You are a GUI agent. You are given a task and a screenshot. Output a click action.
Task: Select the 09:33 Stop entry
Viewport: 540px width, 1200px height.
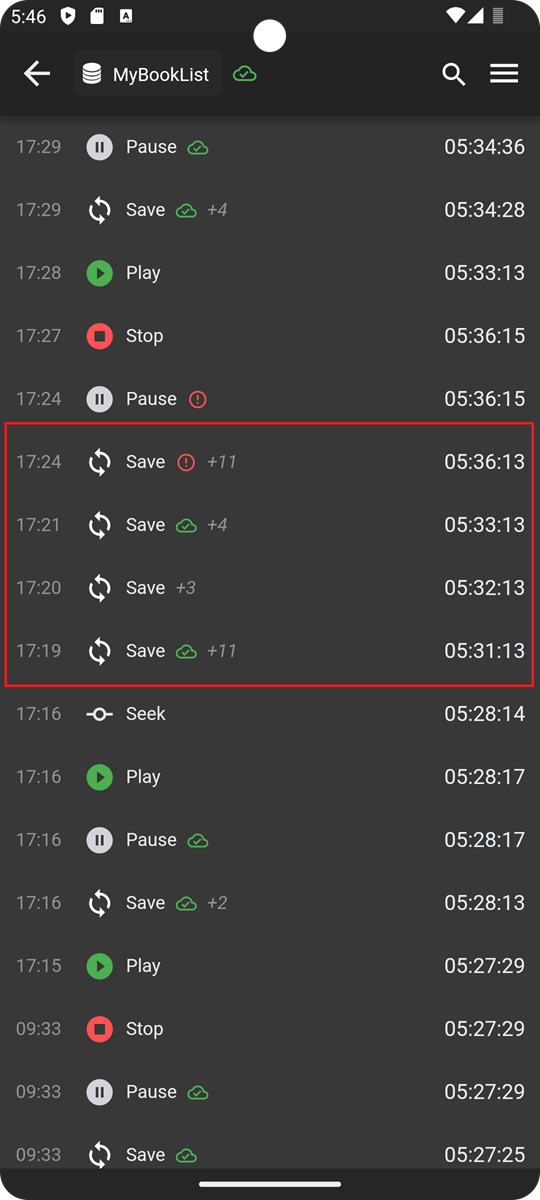(x=270, y=1029)
